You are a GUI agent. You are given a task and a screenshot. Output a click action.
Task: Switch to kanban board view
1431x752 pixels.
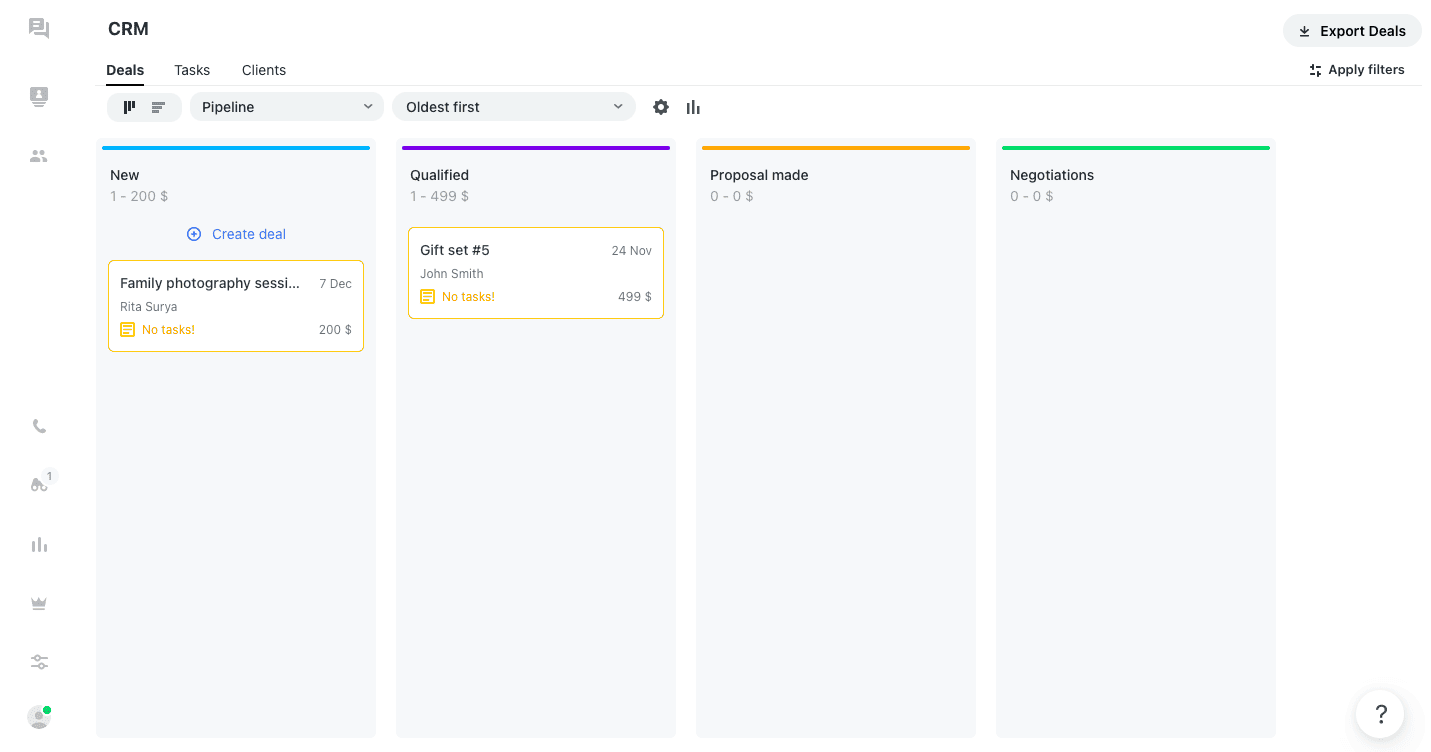(x=130, y=107)
